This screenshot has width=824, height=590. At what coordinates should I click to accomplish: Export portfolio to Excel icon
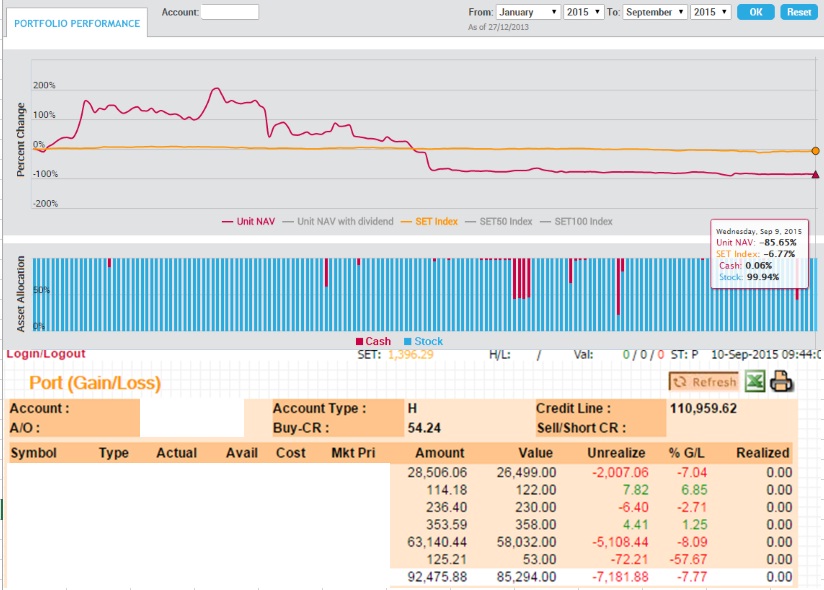click(x=755, y=381)
